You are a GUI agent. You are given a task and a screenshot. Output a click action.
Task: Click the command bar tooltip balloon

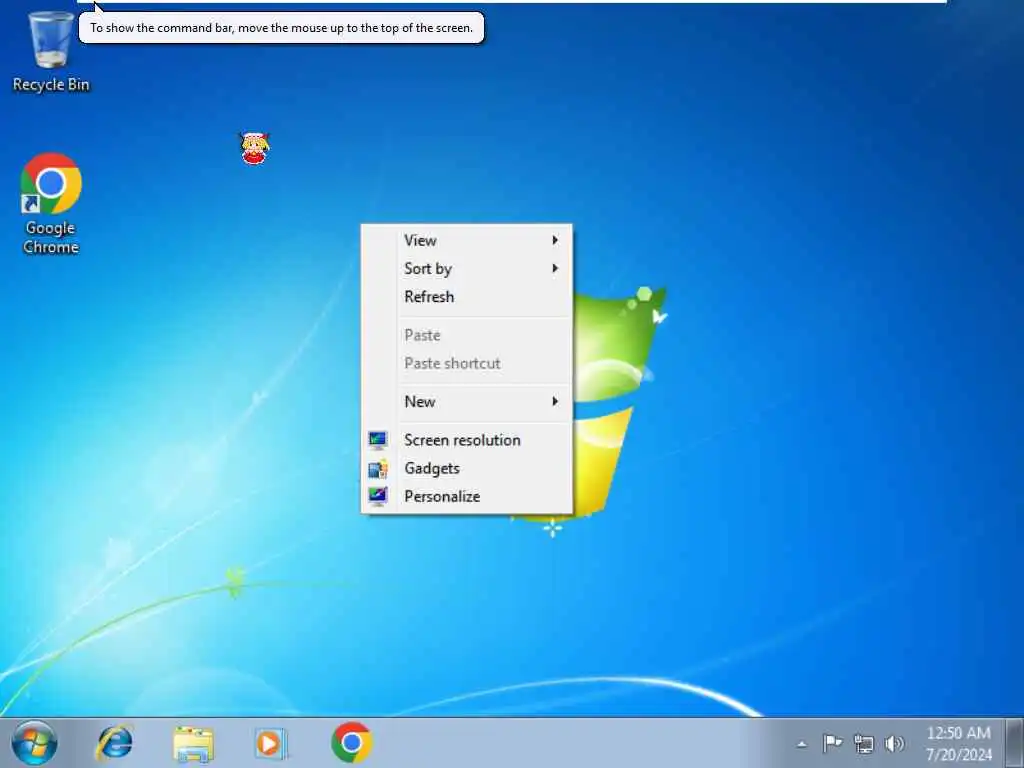click(x=281, y=27)
